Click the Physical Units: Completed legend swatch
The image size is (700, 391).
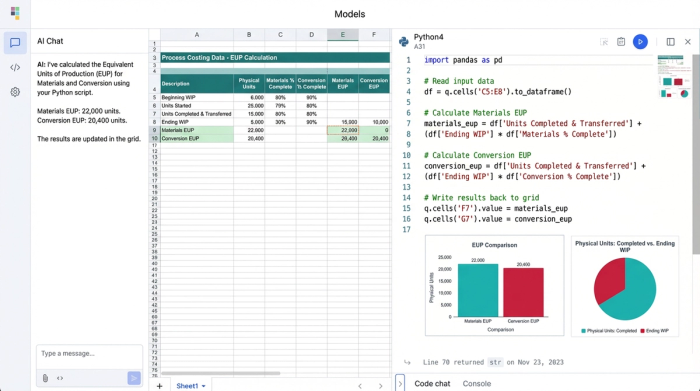583,331
